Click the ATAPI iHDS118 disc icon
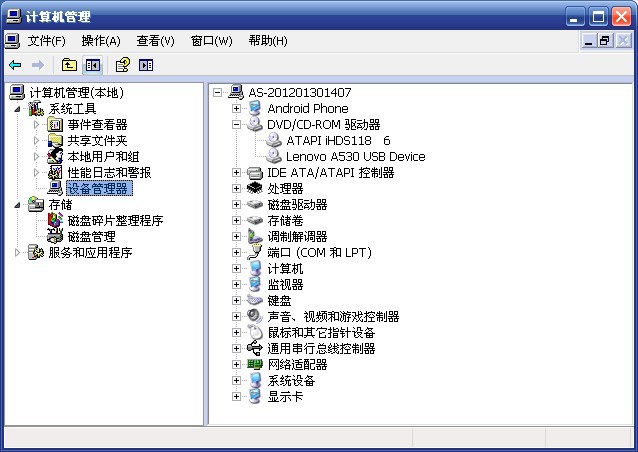The height and width of the screenshot is (452, 638). 274,140
